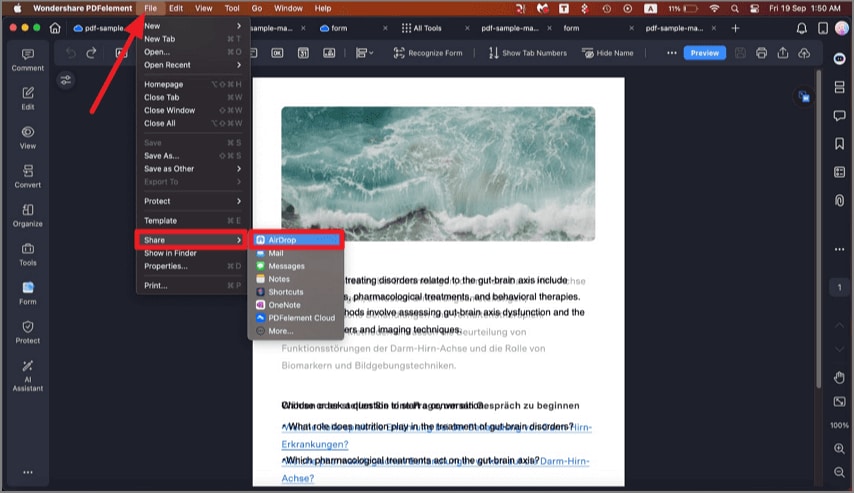Open the attachments paperclip panel
The height and width of the screenshot is (493, 854).
coord(839,200)
